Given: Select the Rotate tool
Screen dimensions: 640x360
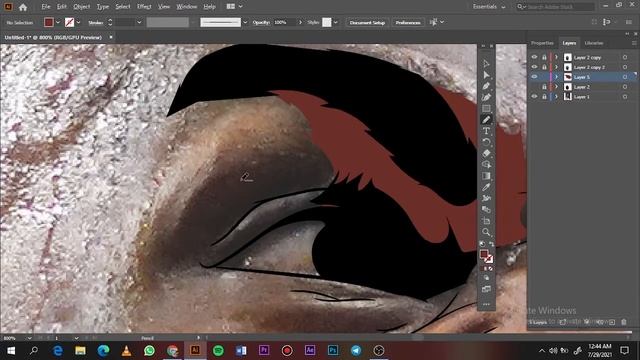Looking at the screenshot, I should pos(486,142).
